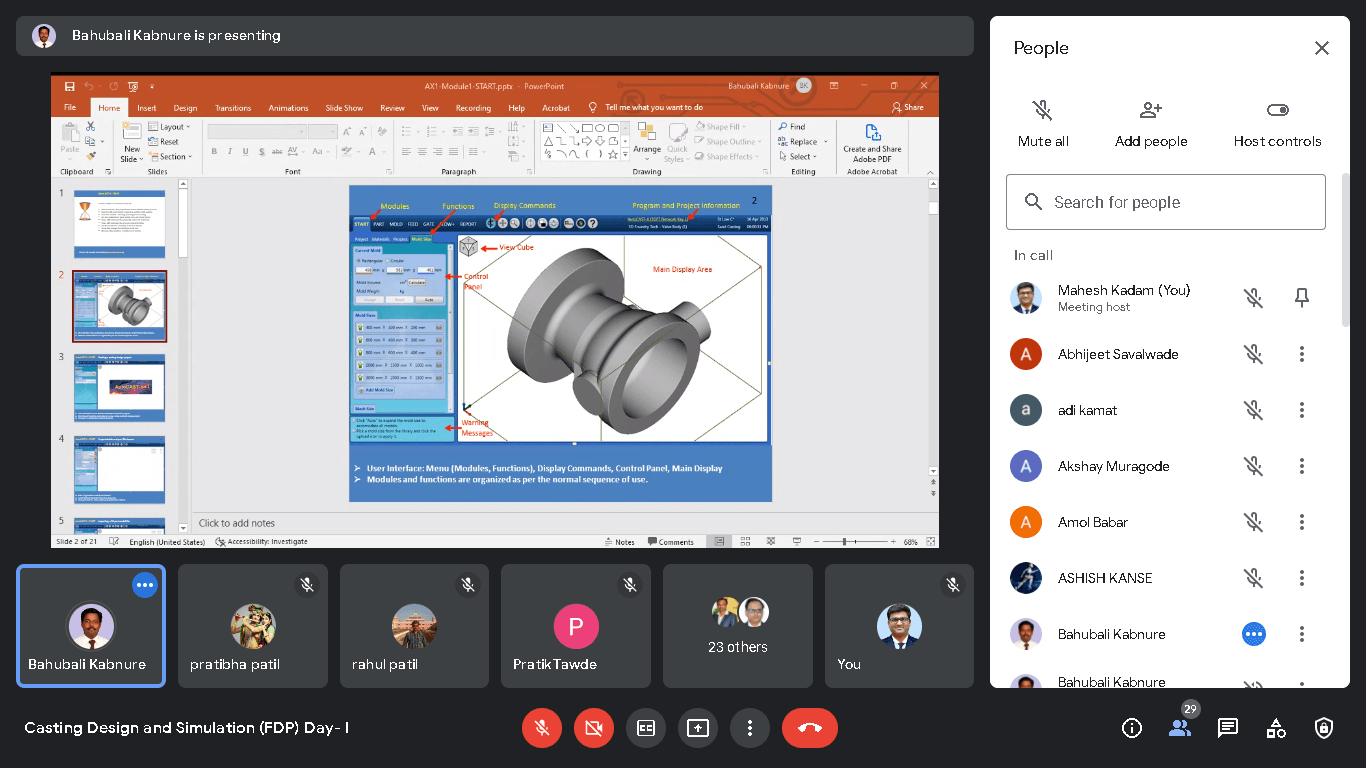Turn on the camera in call controls

594,728
